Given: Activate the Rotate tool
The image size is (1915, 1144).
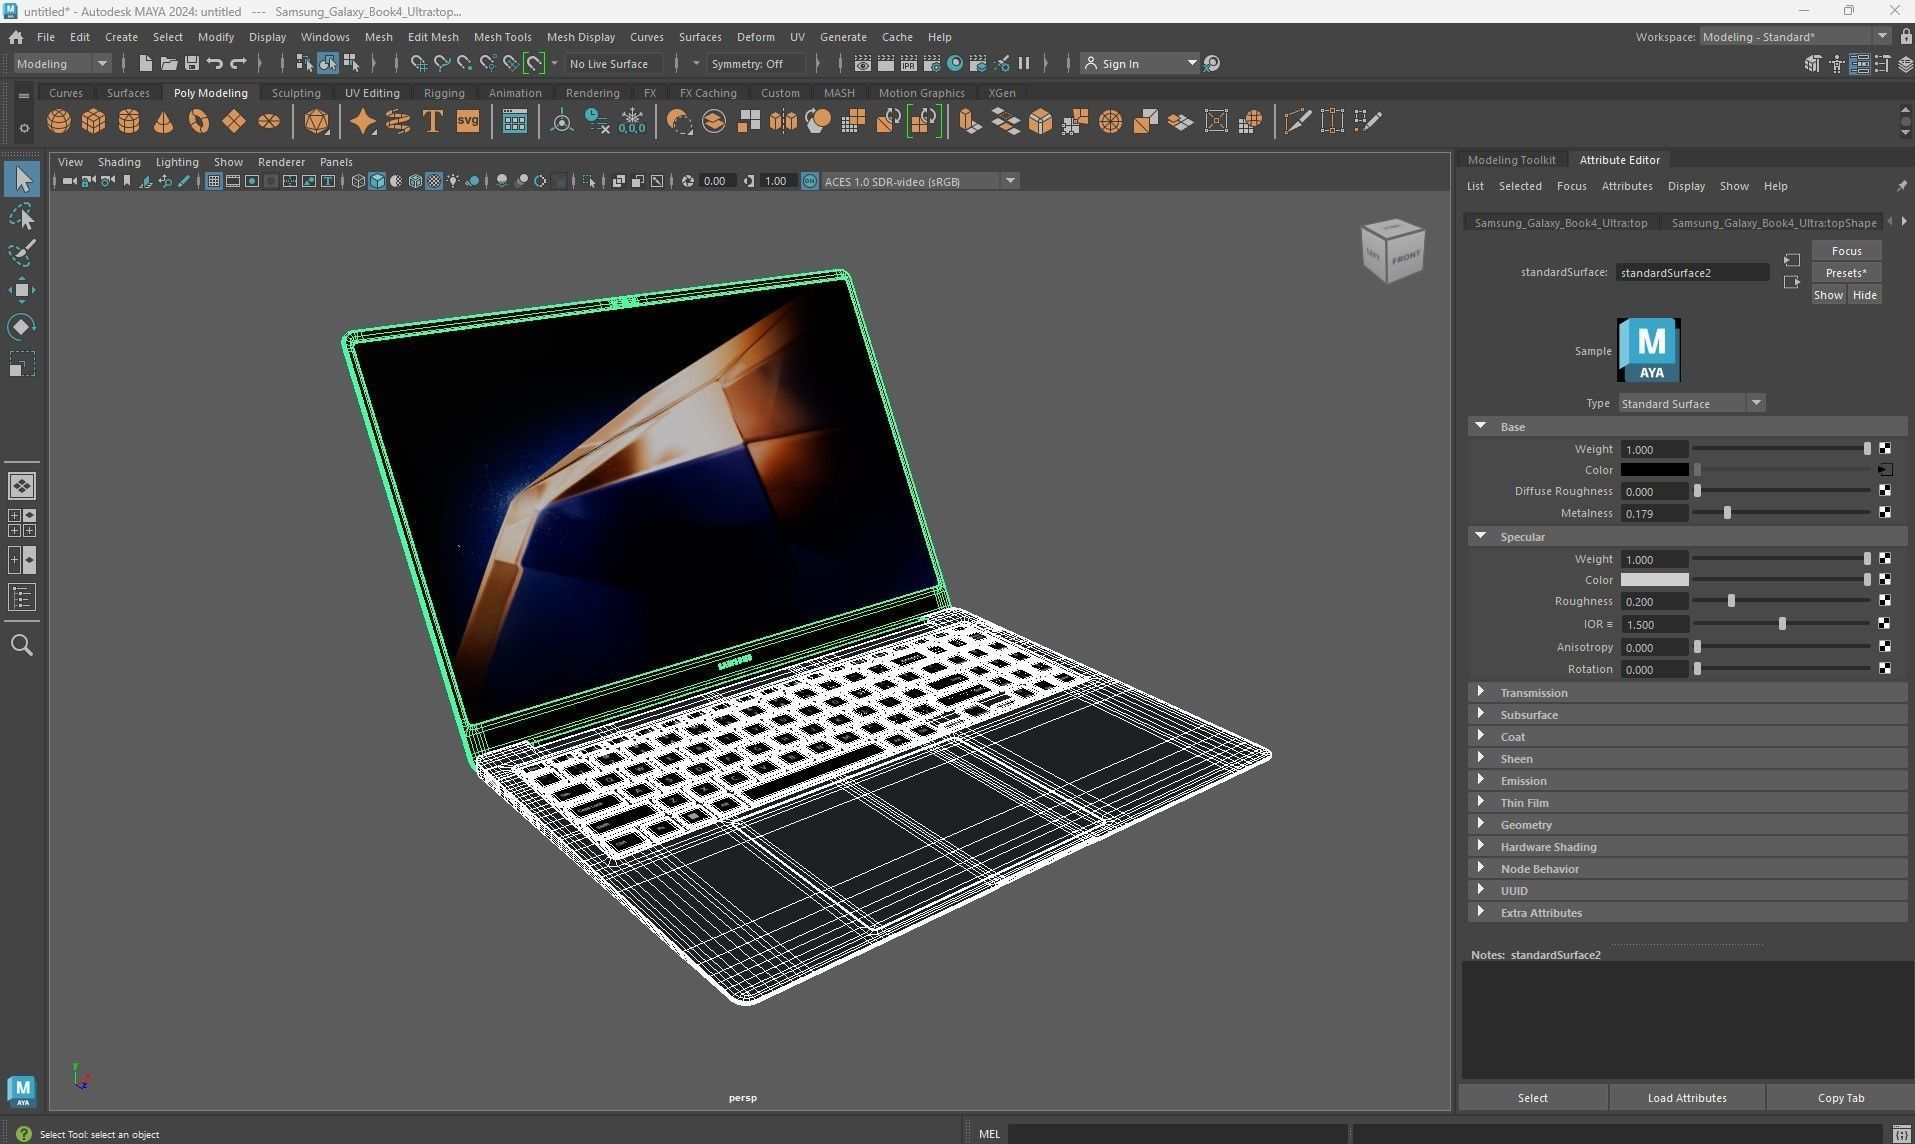Looking at the screenshot, I should coord(22,327).
